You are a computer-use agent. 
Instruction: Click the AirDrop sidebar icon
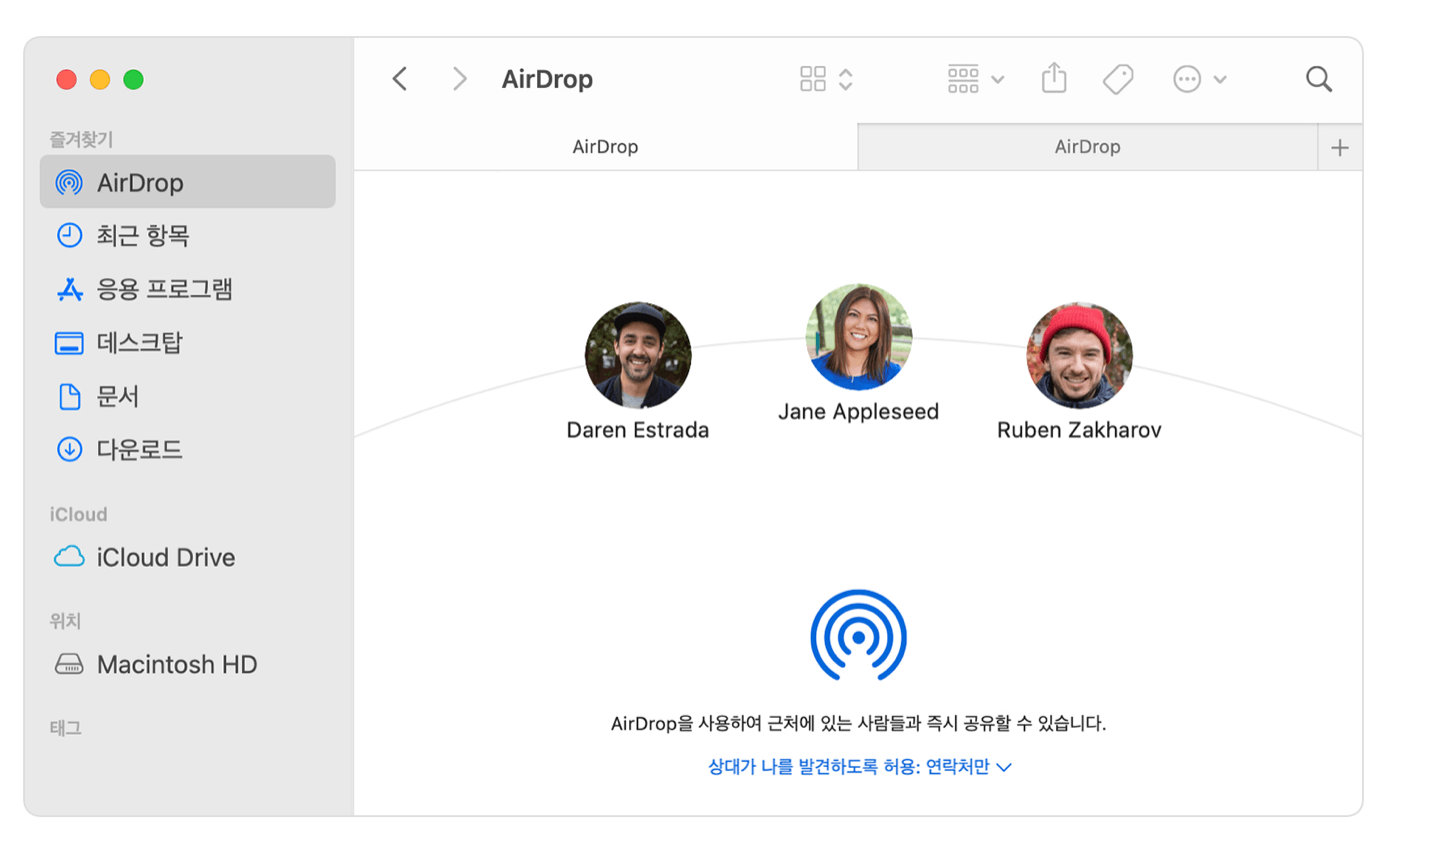coord(69,182)
